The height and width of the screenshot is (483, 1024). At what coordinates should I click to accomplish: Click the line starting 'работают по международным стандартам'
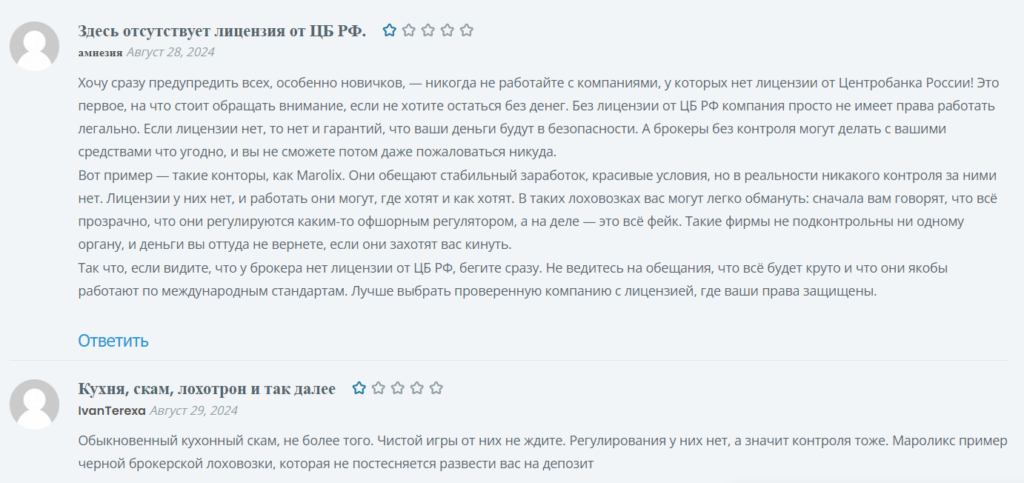(x=477, y=292)
